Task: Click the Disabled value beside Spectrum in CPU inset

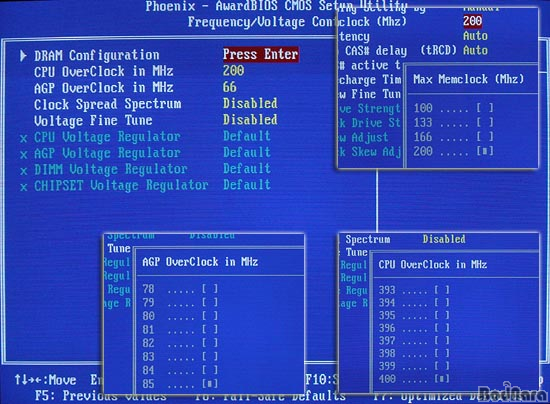Action: 444,239
